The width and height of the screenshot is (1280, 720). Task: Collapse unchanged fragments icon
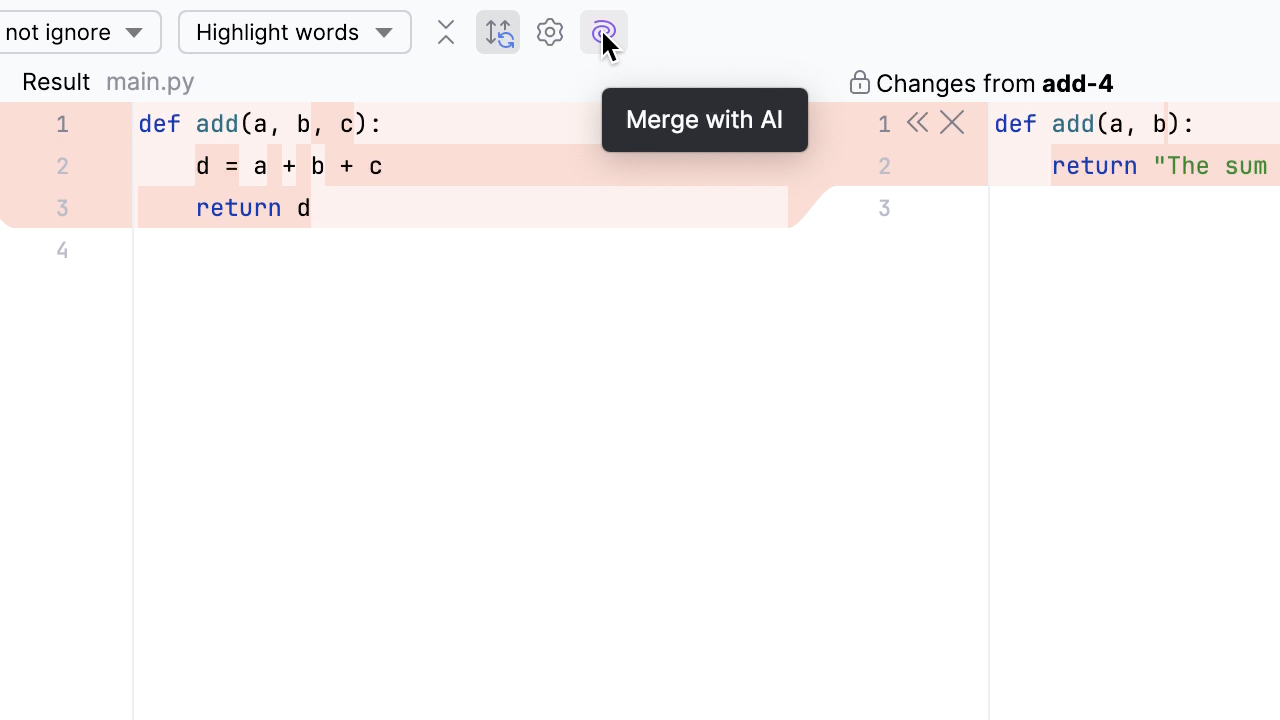click(446, 33)
